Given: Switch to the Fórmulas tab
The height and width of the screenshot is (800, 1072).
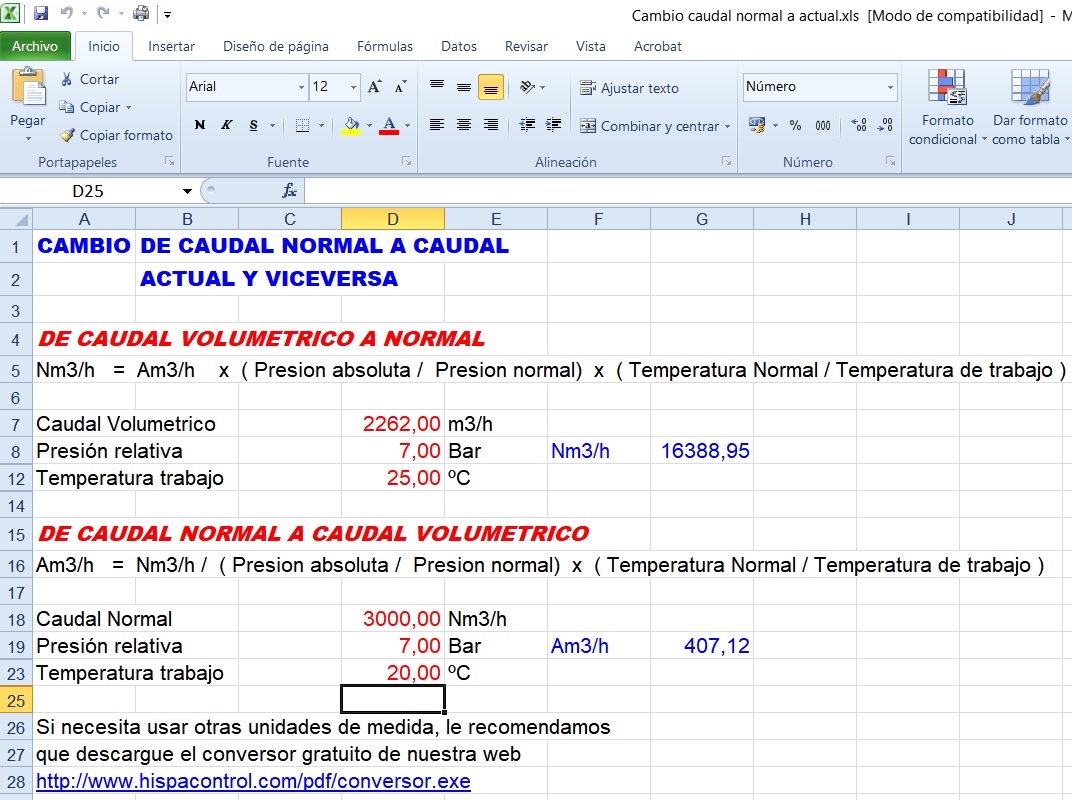Looking at the screenshot, I should pos(385,46).
